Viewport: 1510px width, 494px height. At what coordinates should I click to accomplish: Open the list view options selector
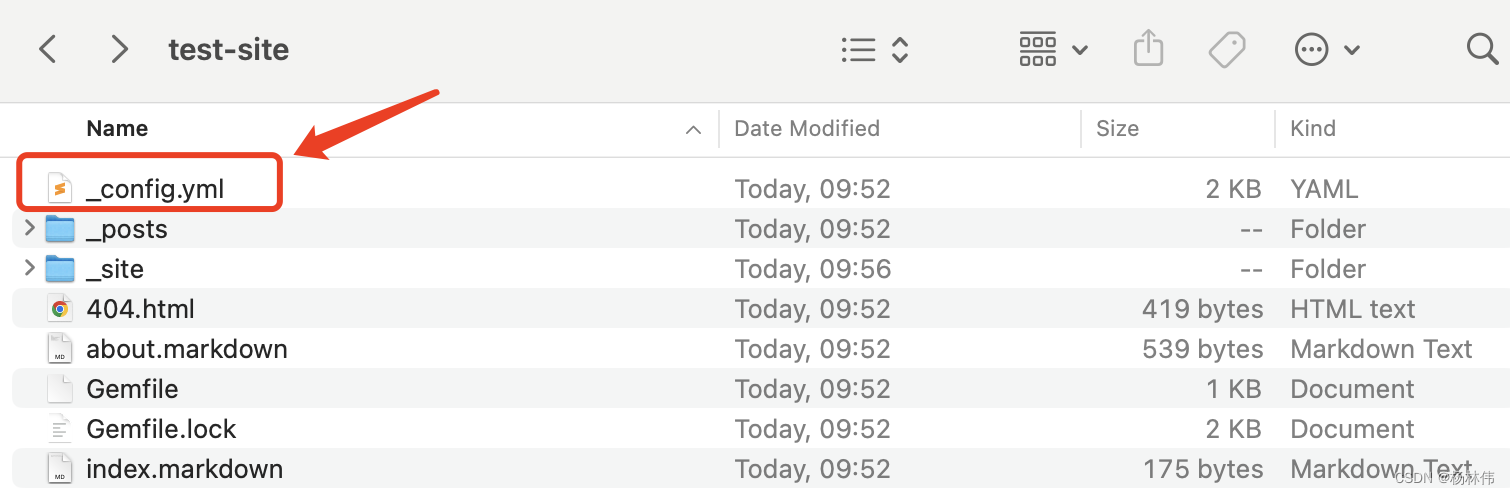point(874,49)
